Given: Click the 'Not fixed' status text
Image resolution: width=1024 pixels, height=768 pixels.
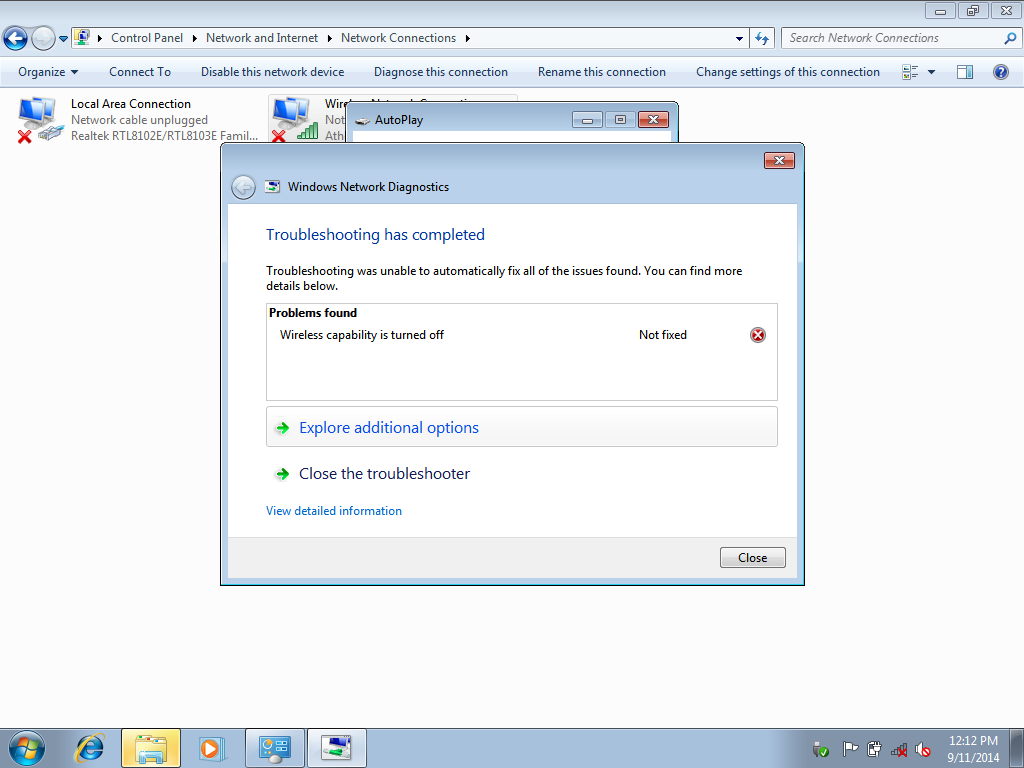Looking at the screenshot, I should [x=663, y=335].
